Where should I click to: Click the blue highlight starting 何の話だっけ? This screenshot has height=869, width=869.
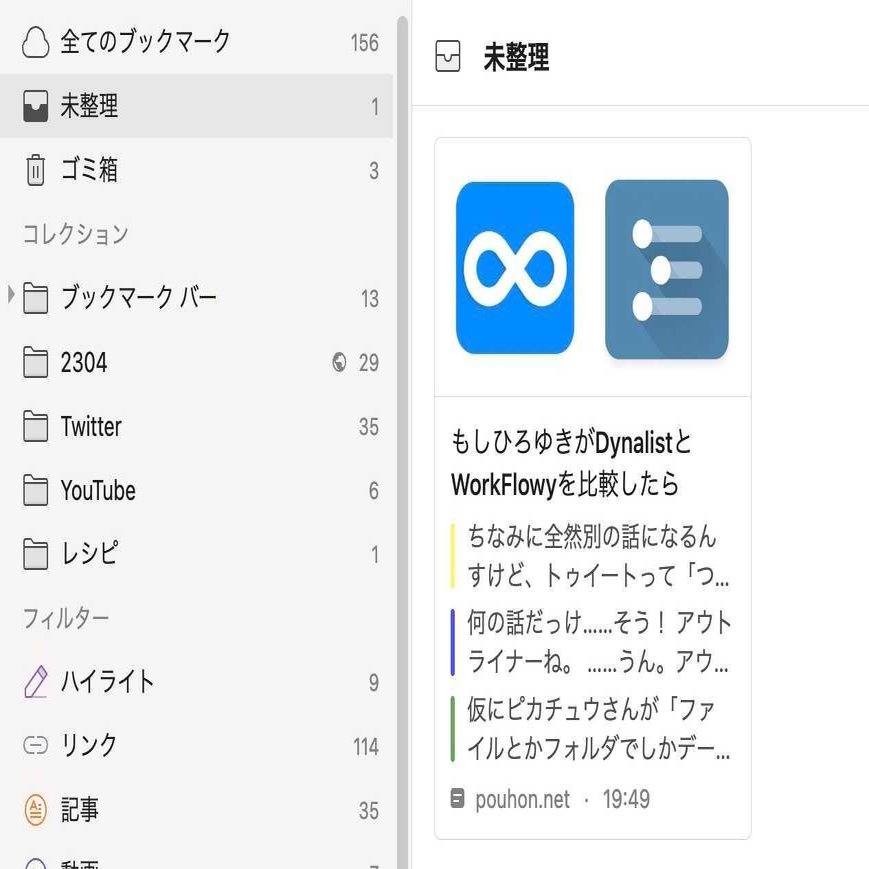tap(591, 642)
